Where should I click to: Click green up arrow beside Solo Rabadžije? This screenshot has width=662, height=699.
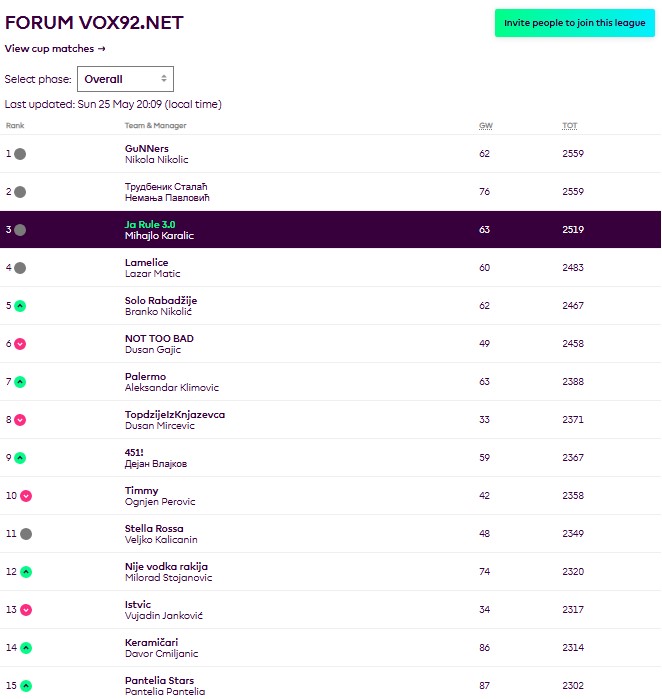coord(20,306)
